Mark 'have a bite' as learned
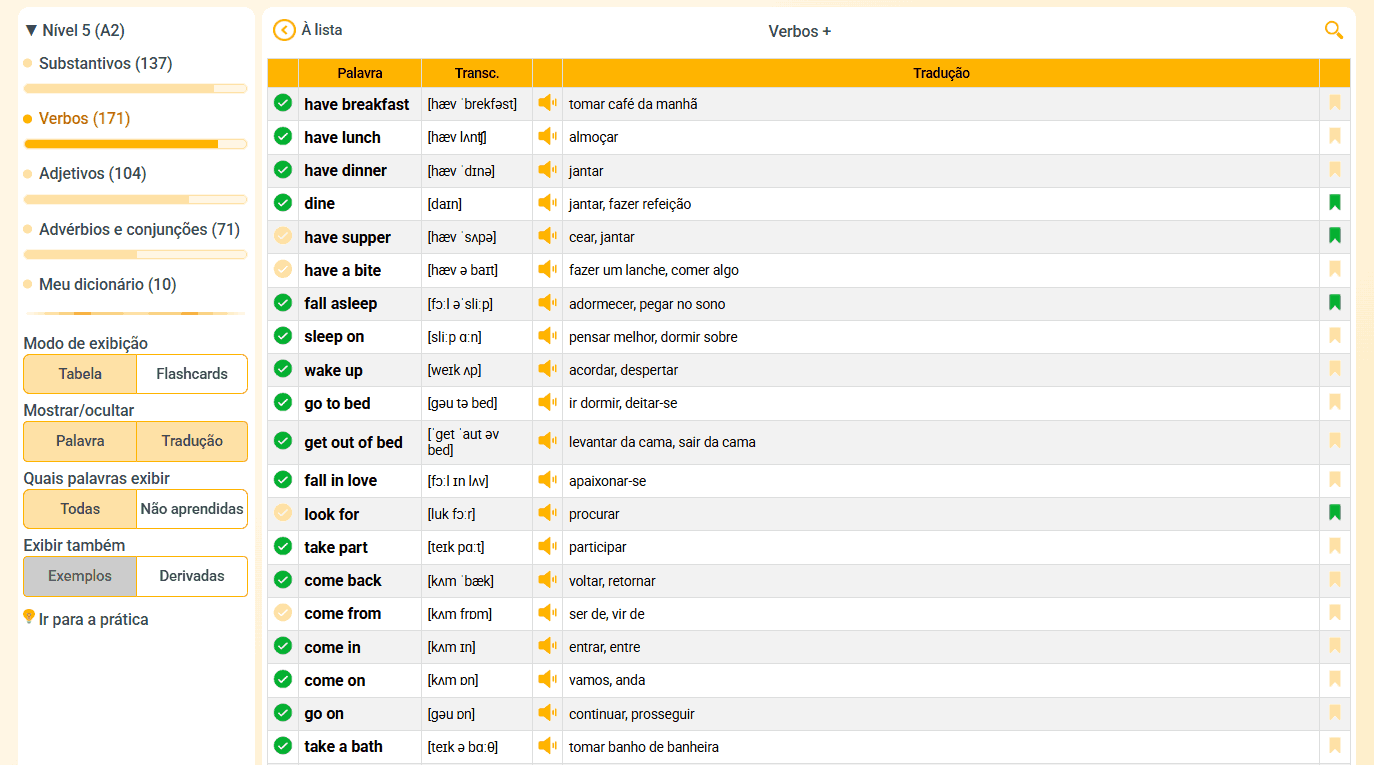The width and height of the screenshot is (1374, 765). 283,269
